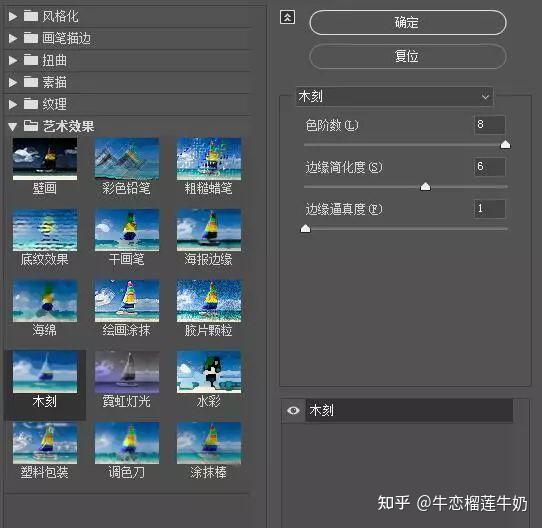
Task: Select the 彩色铅笔 filter thumbnail
Action: pos(127,159)
